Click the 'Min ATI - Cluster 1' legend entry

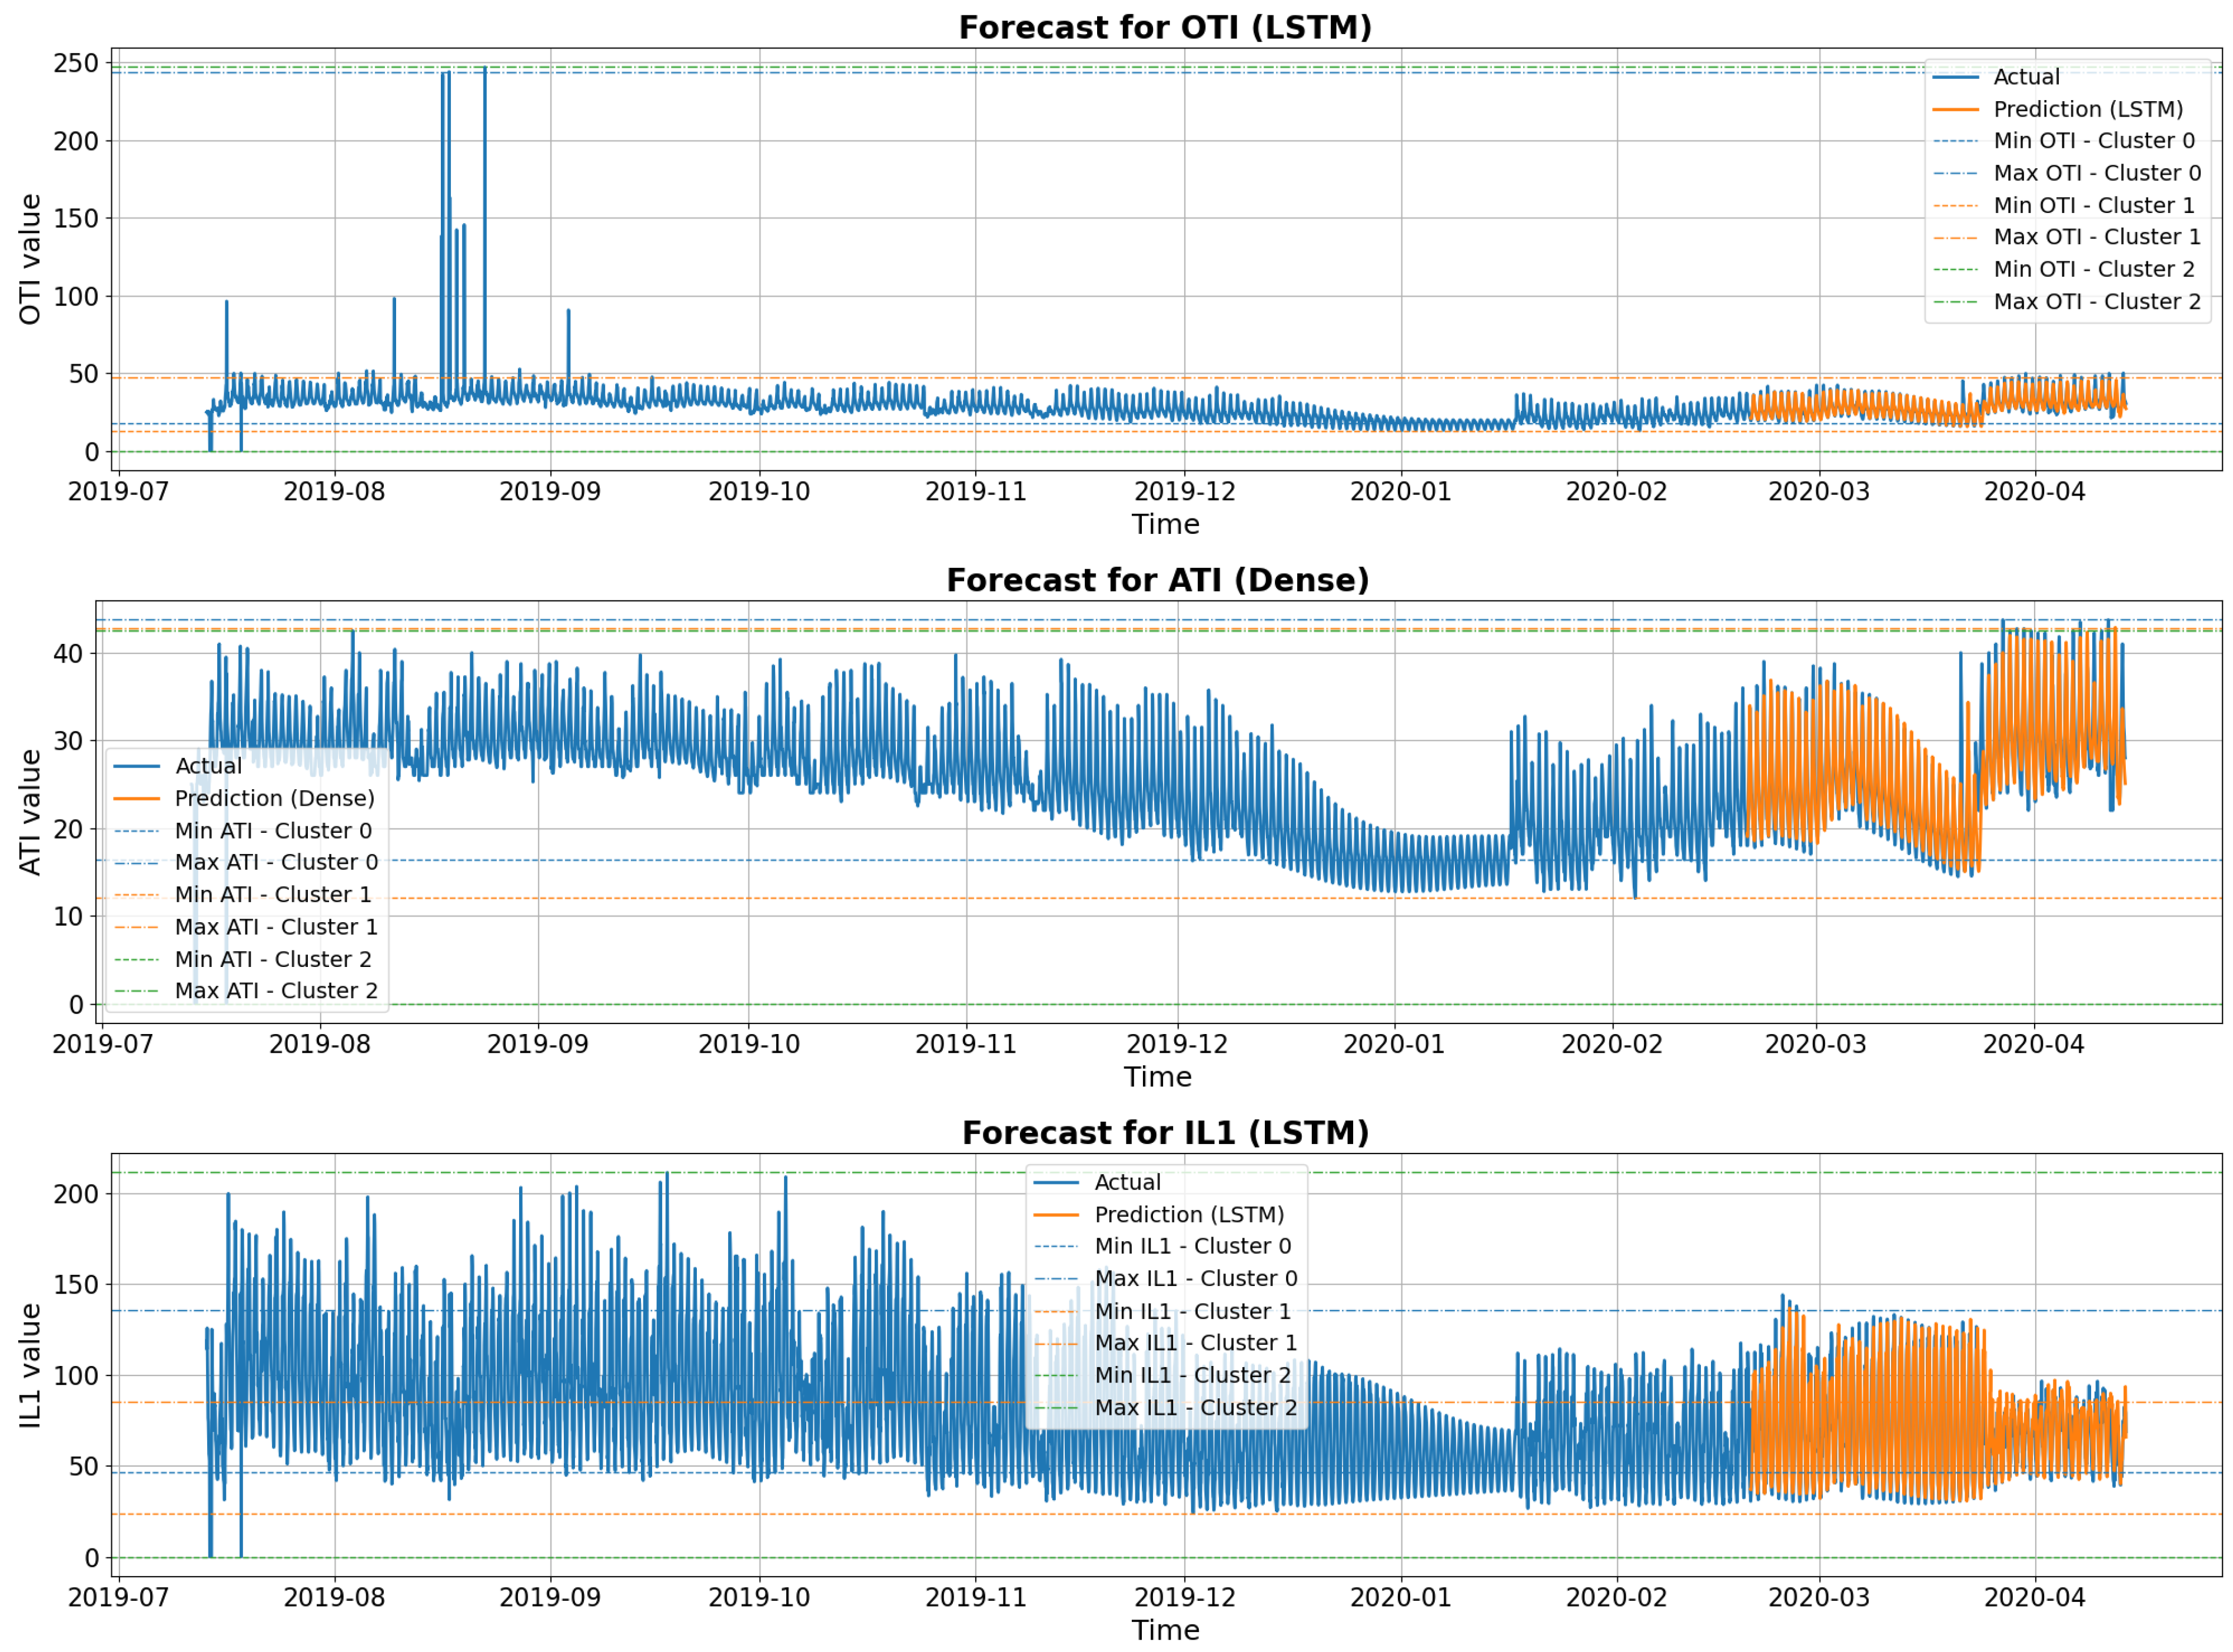click(272, 894)
